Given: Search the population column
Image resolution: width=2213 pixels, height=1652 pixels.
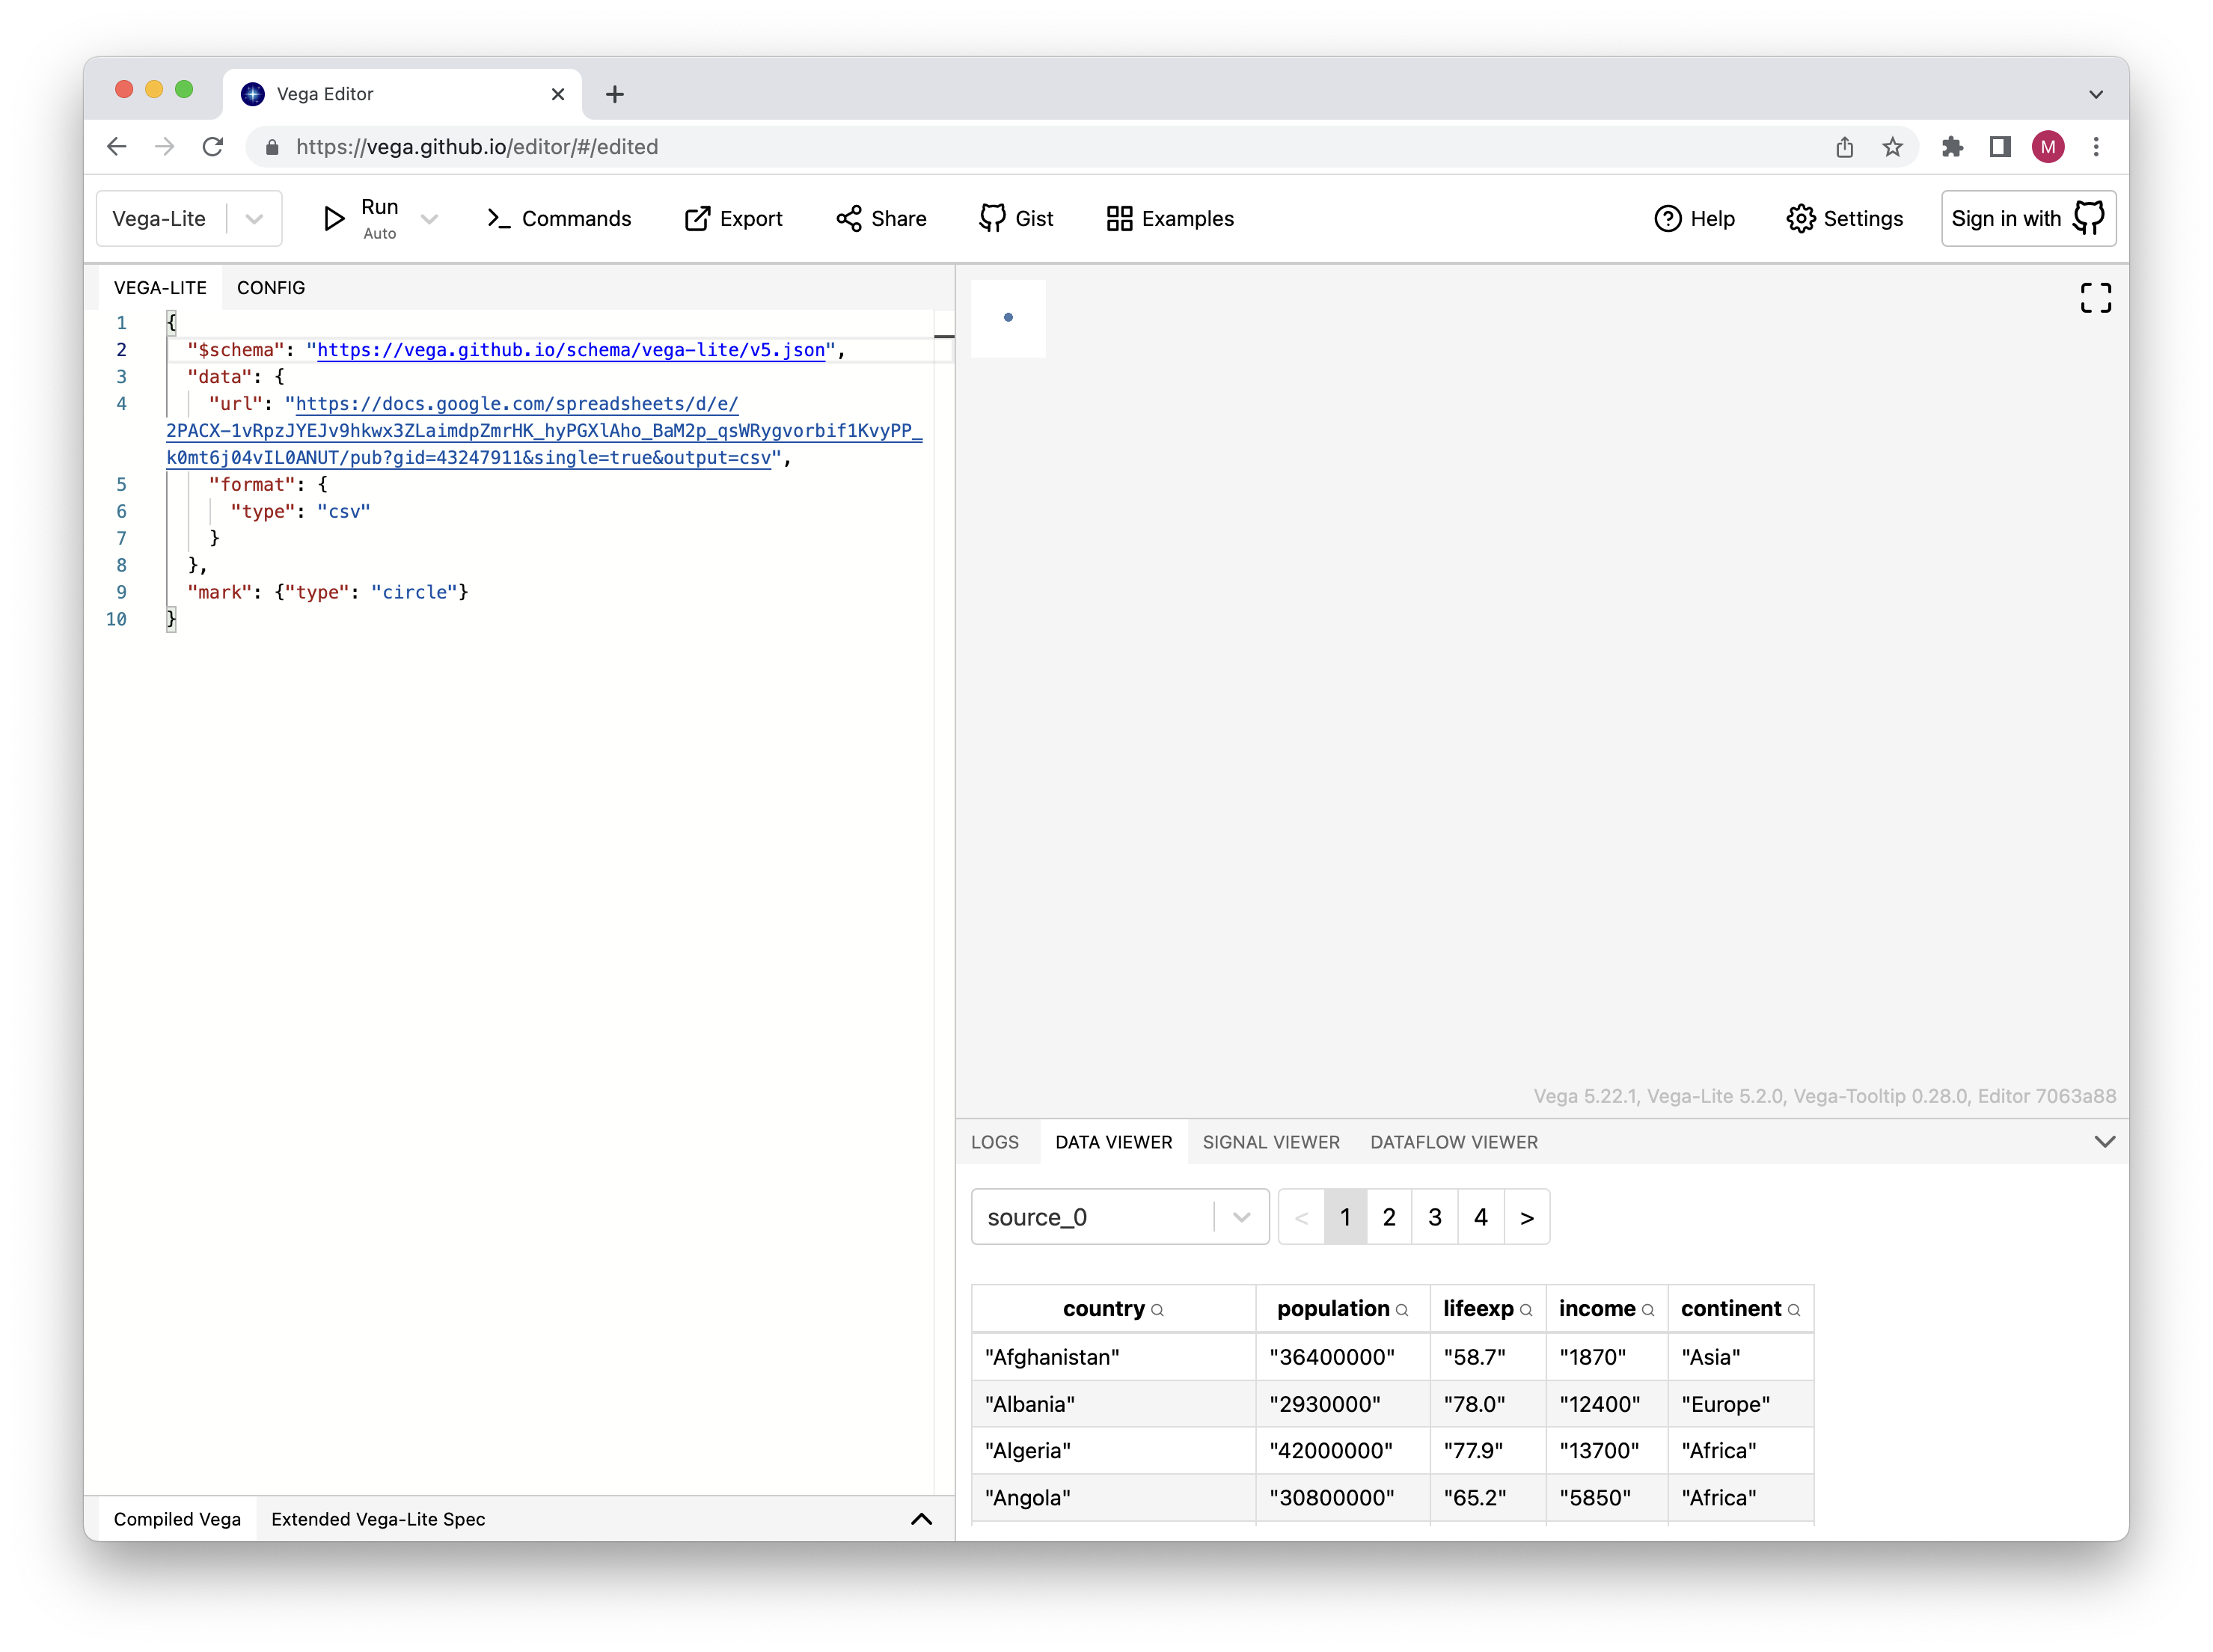Looking at the screenshot, I should [x=1402, y=1309].
